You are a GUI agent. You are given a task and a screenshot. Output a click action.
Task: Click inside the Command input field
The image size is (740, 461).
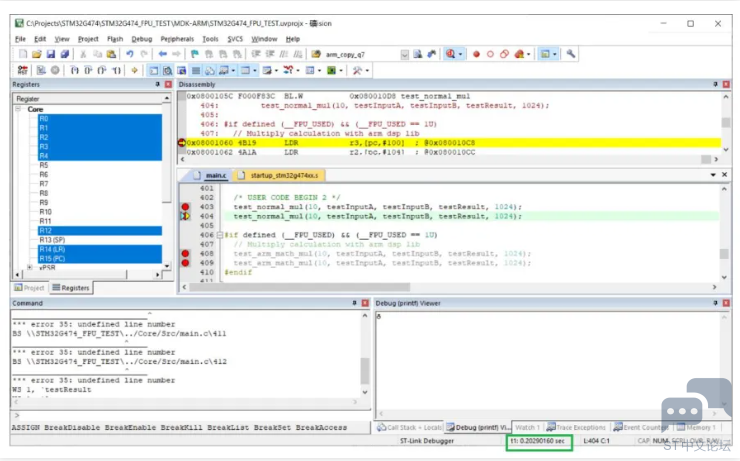click(191, 416)
